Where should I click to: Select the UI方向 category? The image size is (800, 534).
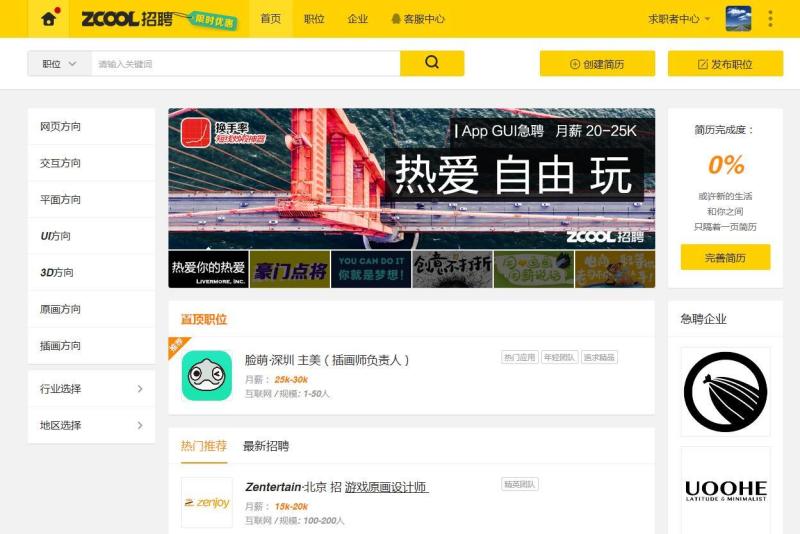click(91, 236)
